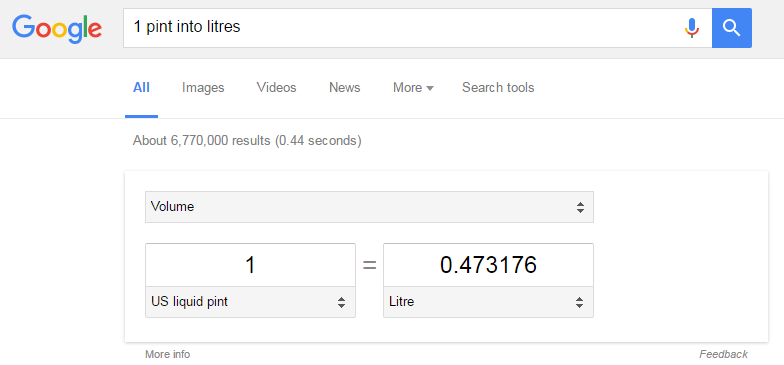Click the US liquid pint dropdown arrows

coord(341,302)
